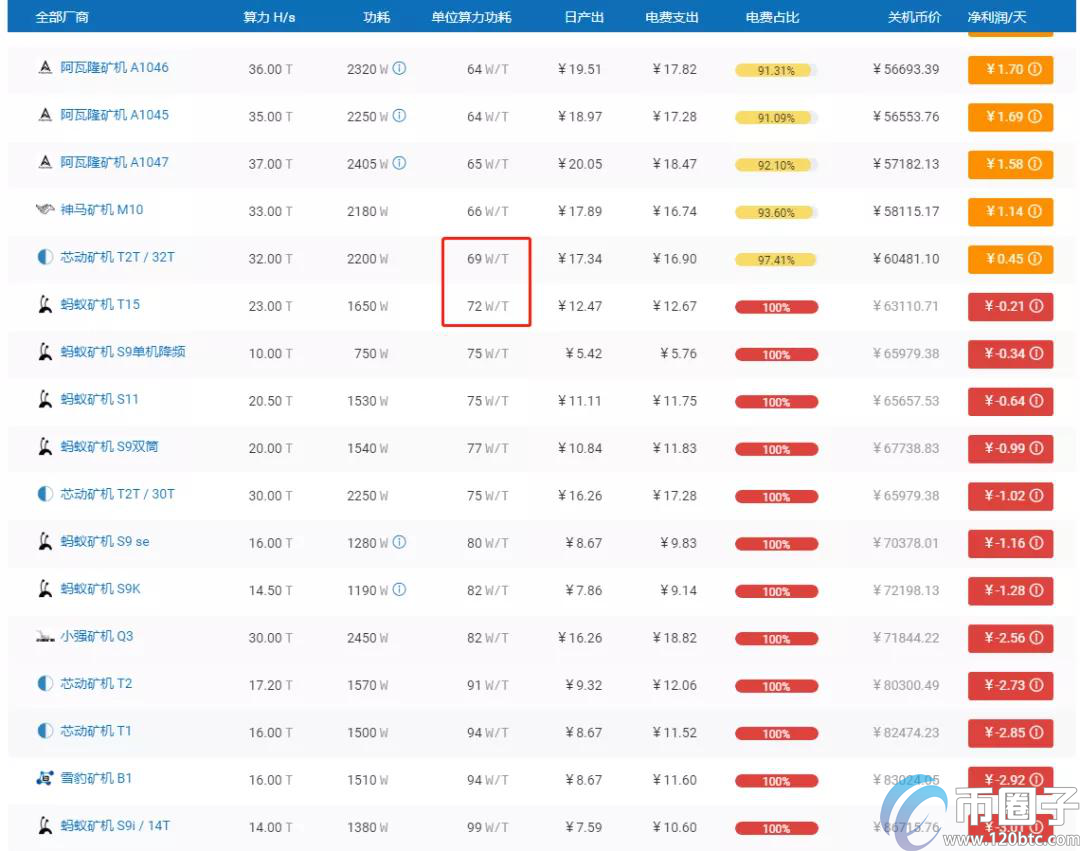Sort by the 关机币价 column header
This screenshot has width=1080, height=851.
[913, 17]
